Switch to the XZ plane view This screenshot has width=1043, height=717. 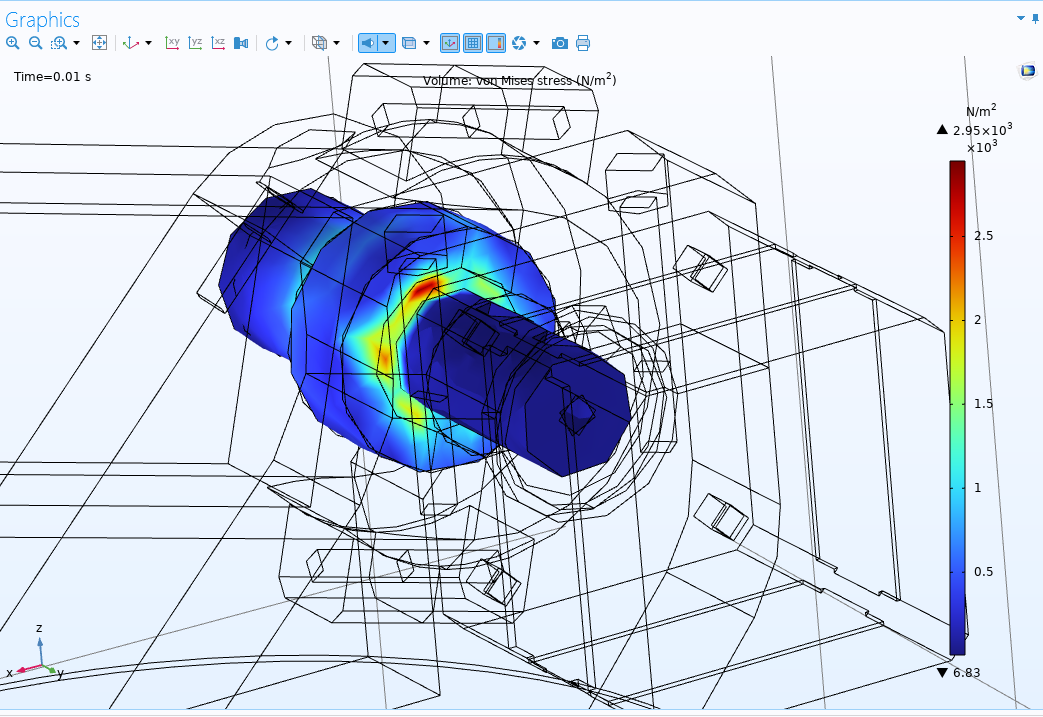click(x=218, y=43)
